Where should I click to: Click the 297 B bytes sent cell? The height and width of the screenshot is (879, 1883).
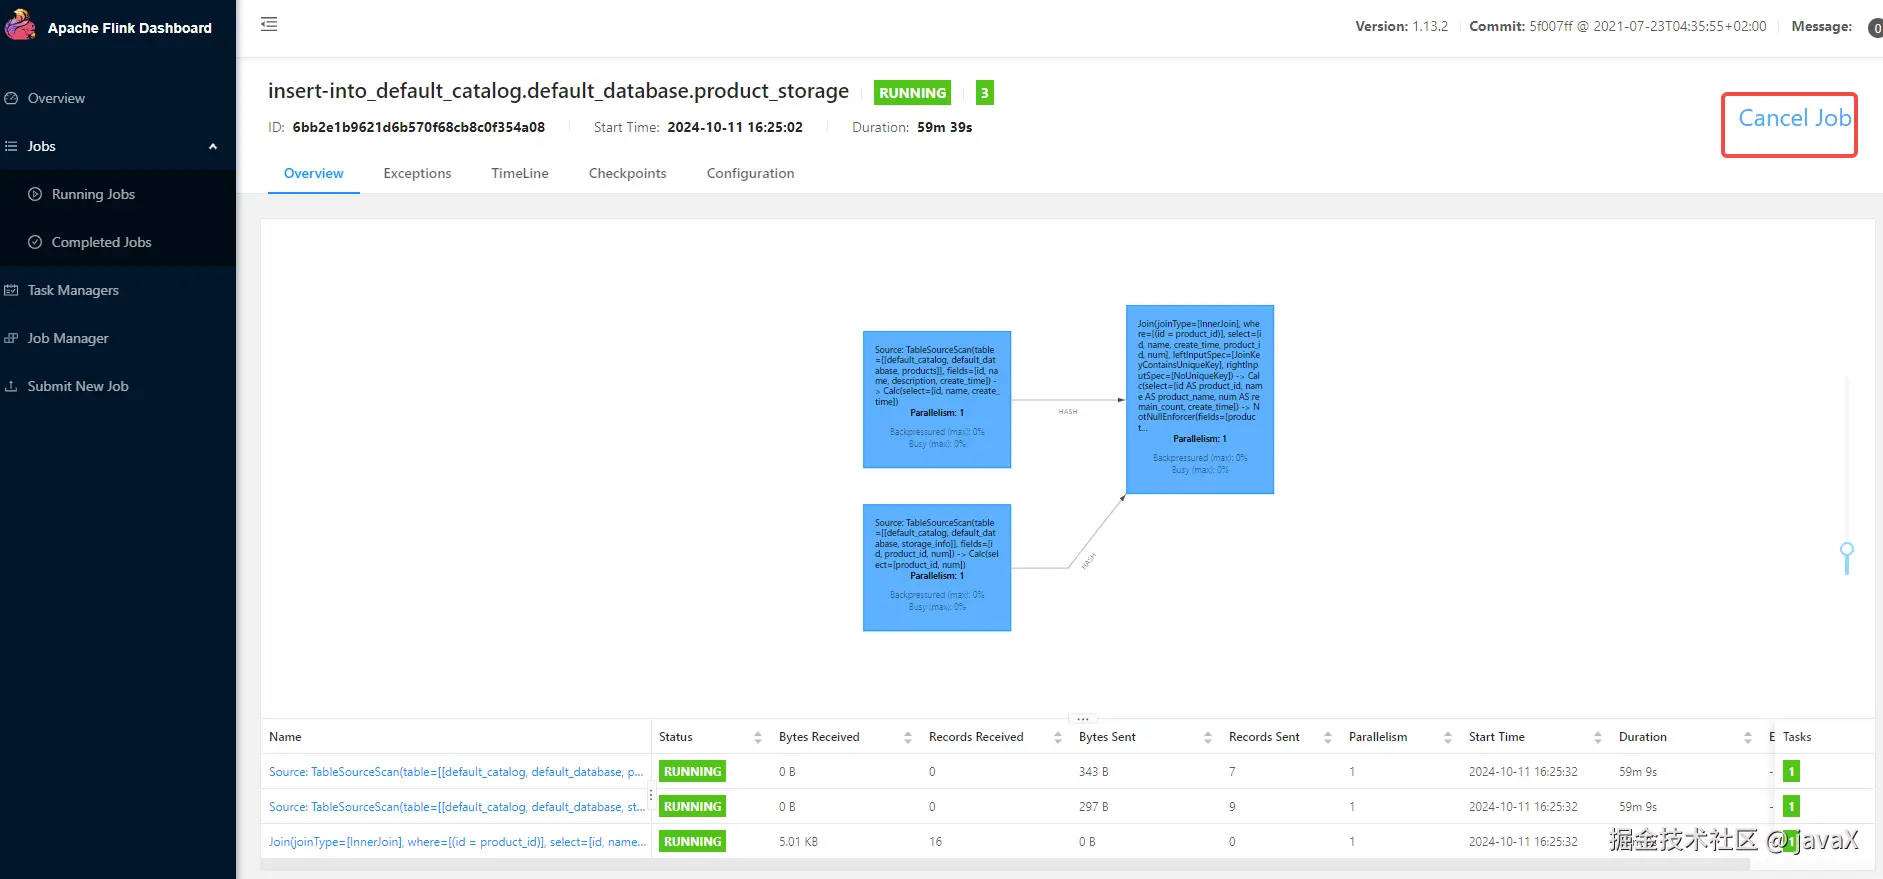1093,807
